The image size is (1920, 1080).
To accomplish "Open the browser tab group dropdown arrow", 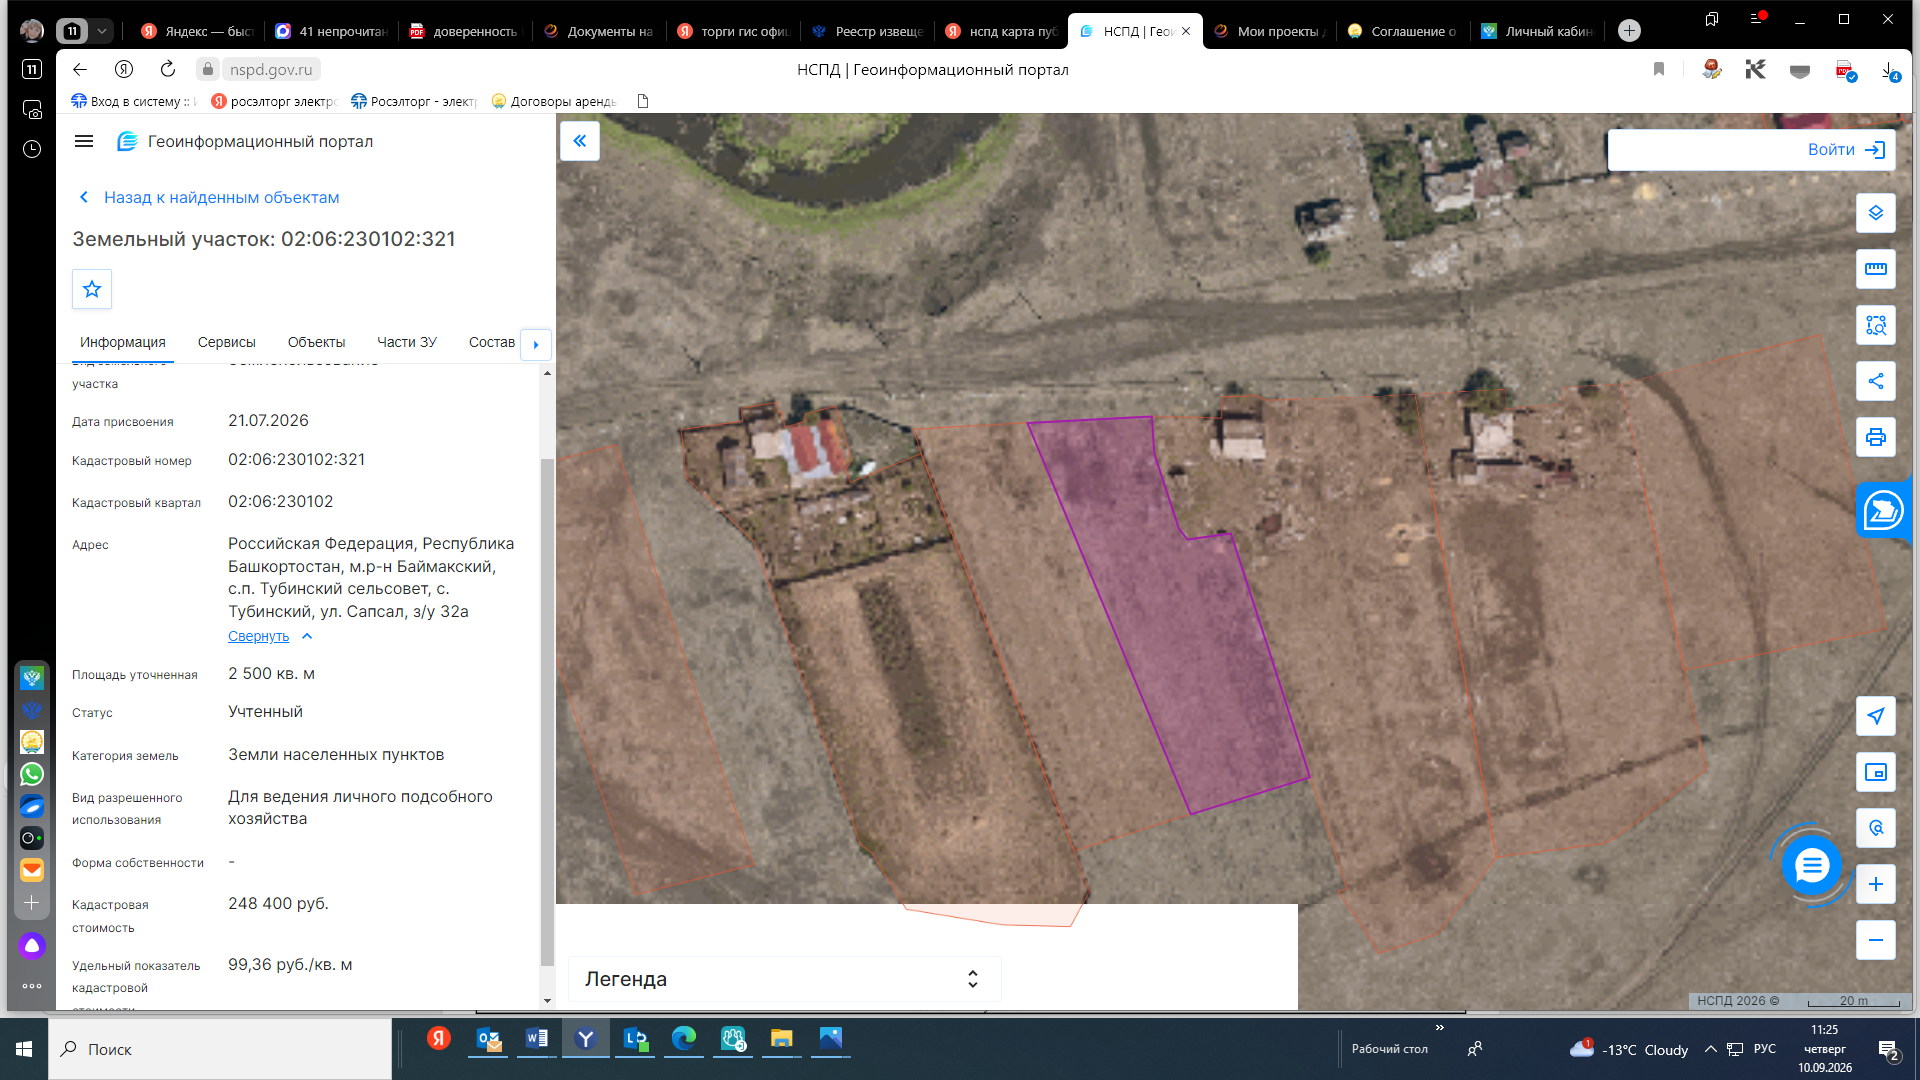I will (x=102, y=31).
